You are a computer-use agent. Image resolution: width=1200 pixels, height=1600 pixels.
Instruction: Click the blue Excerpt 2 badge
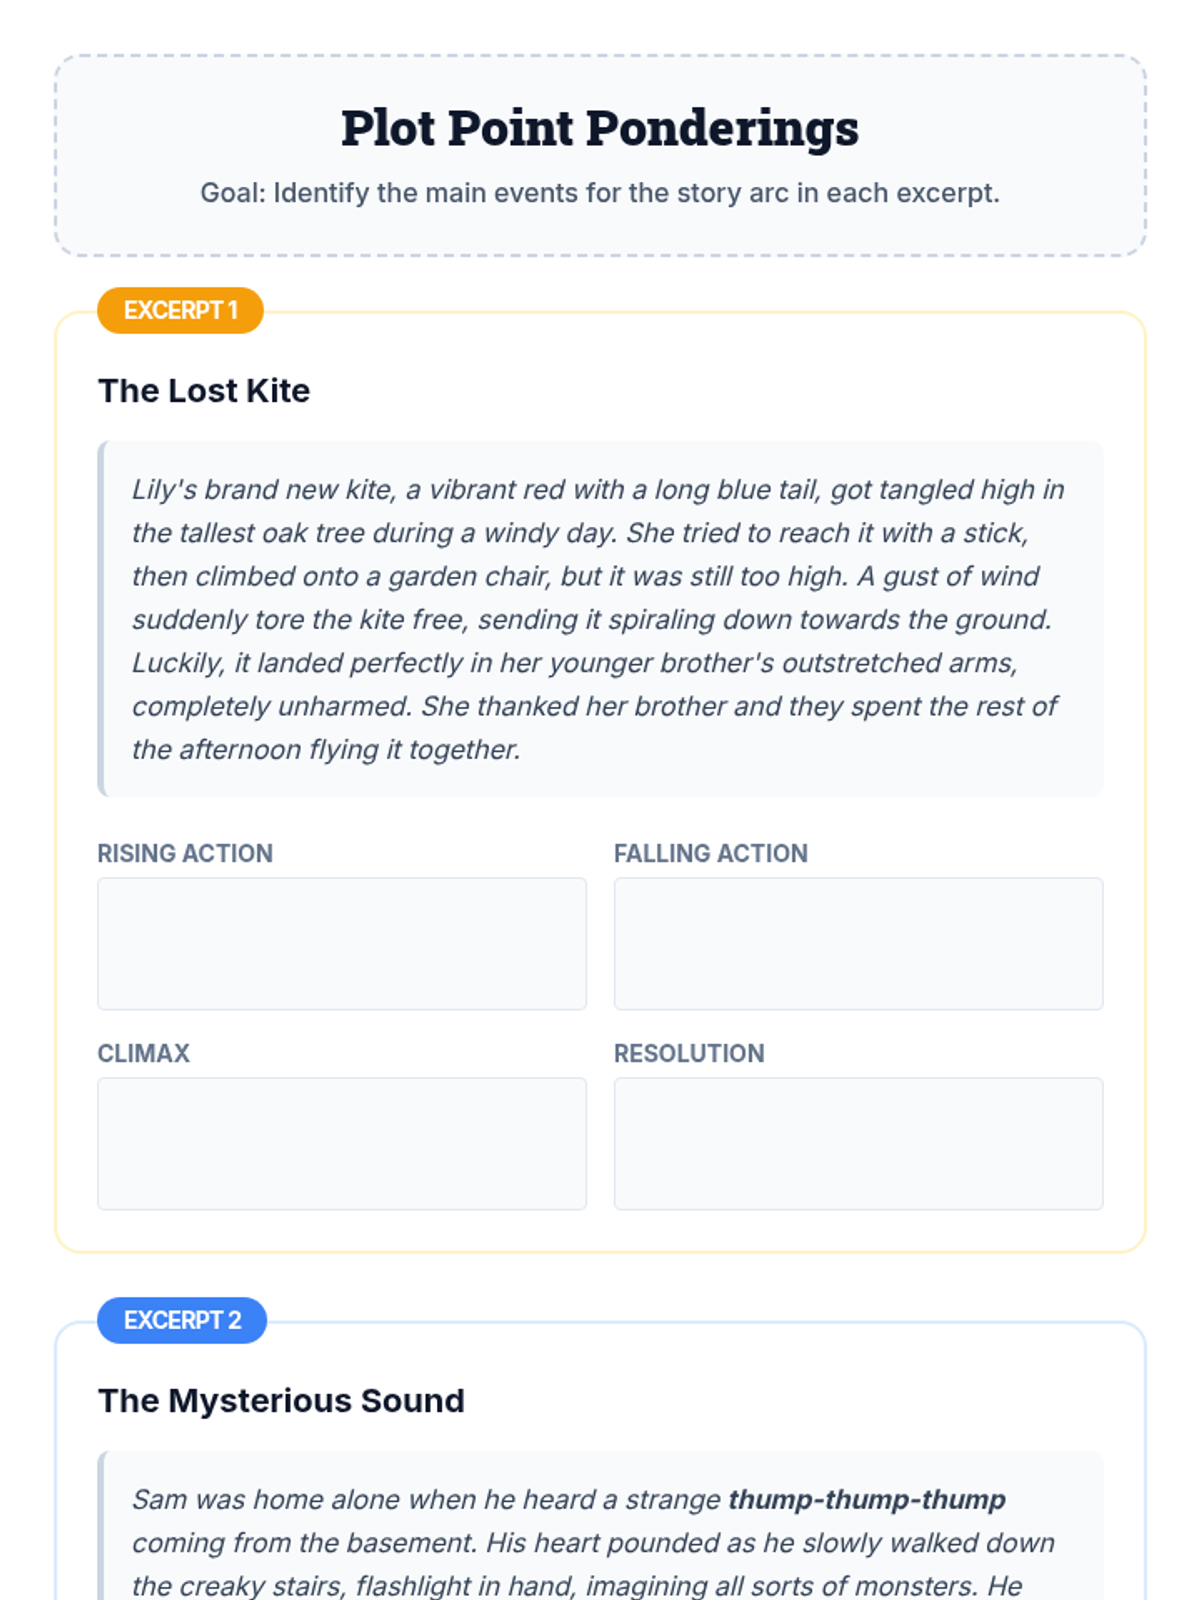coord(182,1320)
